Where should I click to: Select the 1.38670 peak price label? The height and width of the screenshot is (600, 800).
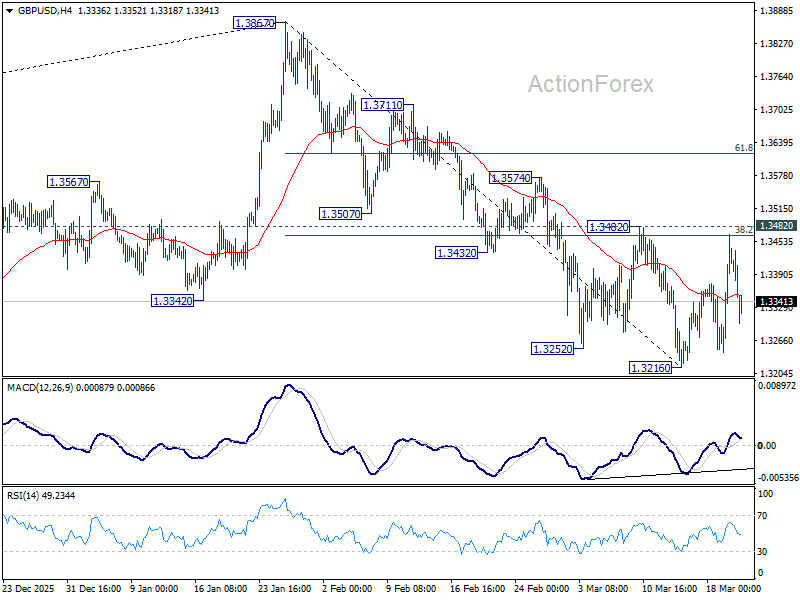253,22
